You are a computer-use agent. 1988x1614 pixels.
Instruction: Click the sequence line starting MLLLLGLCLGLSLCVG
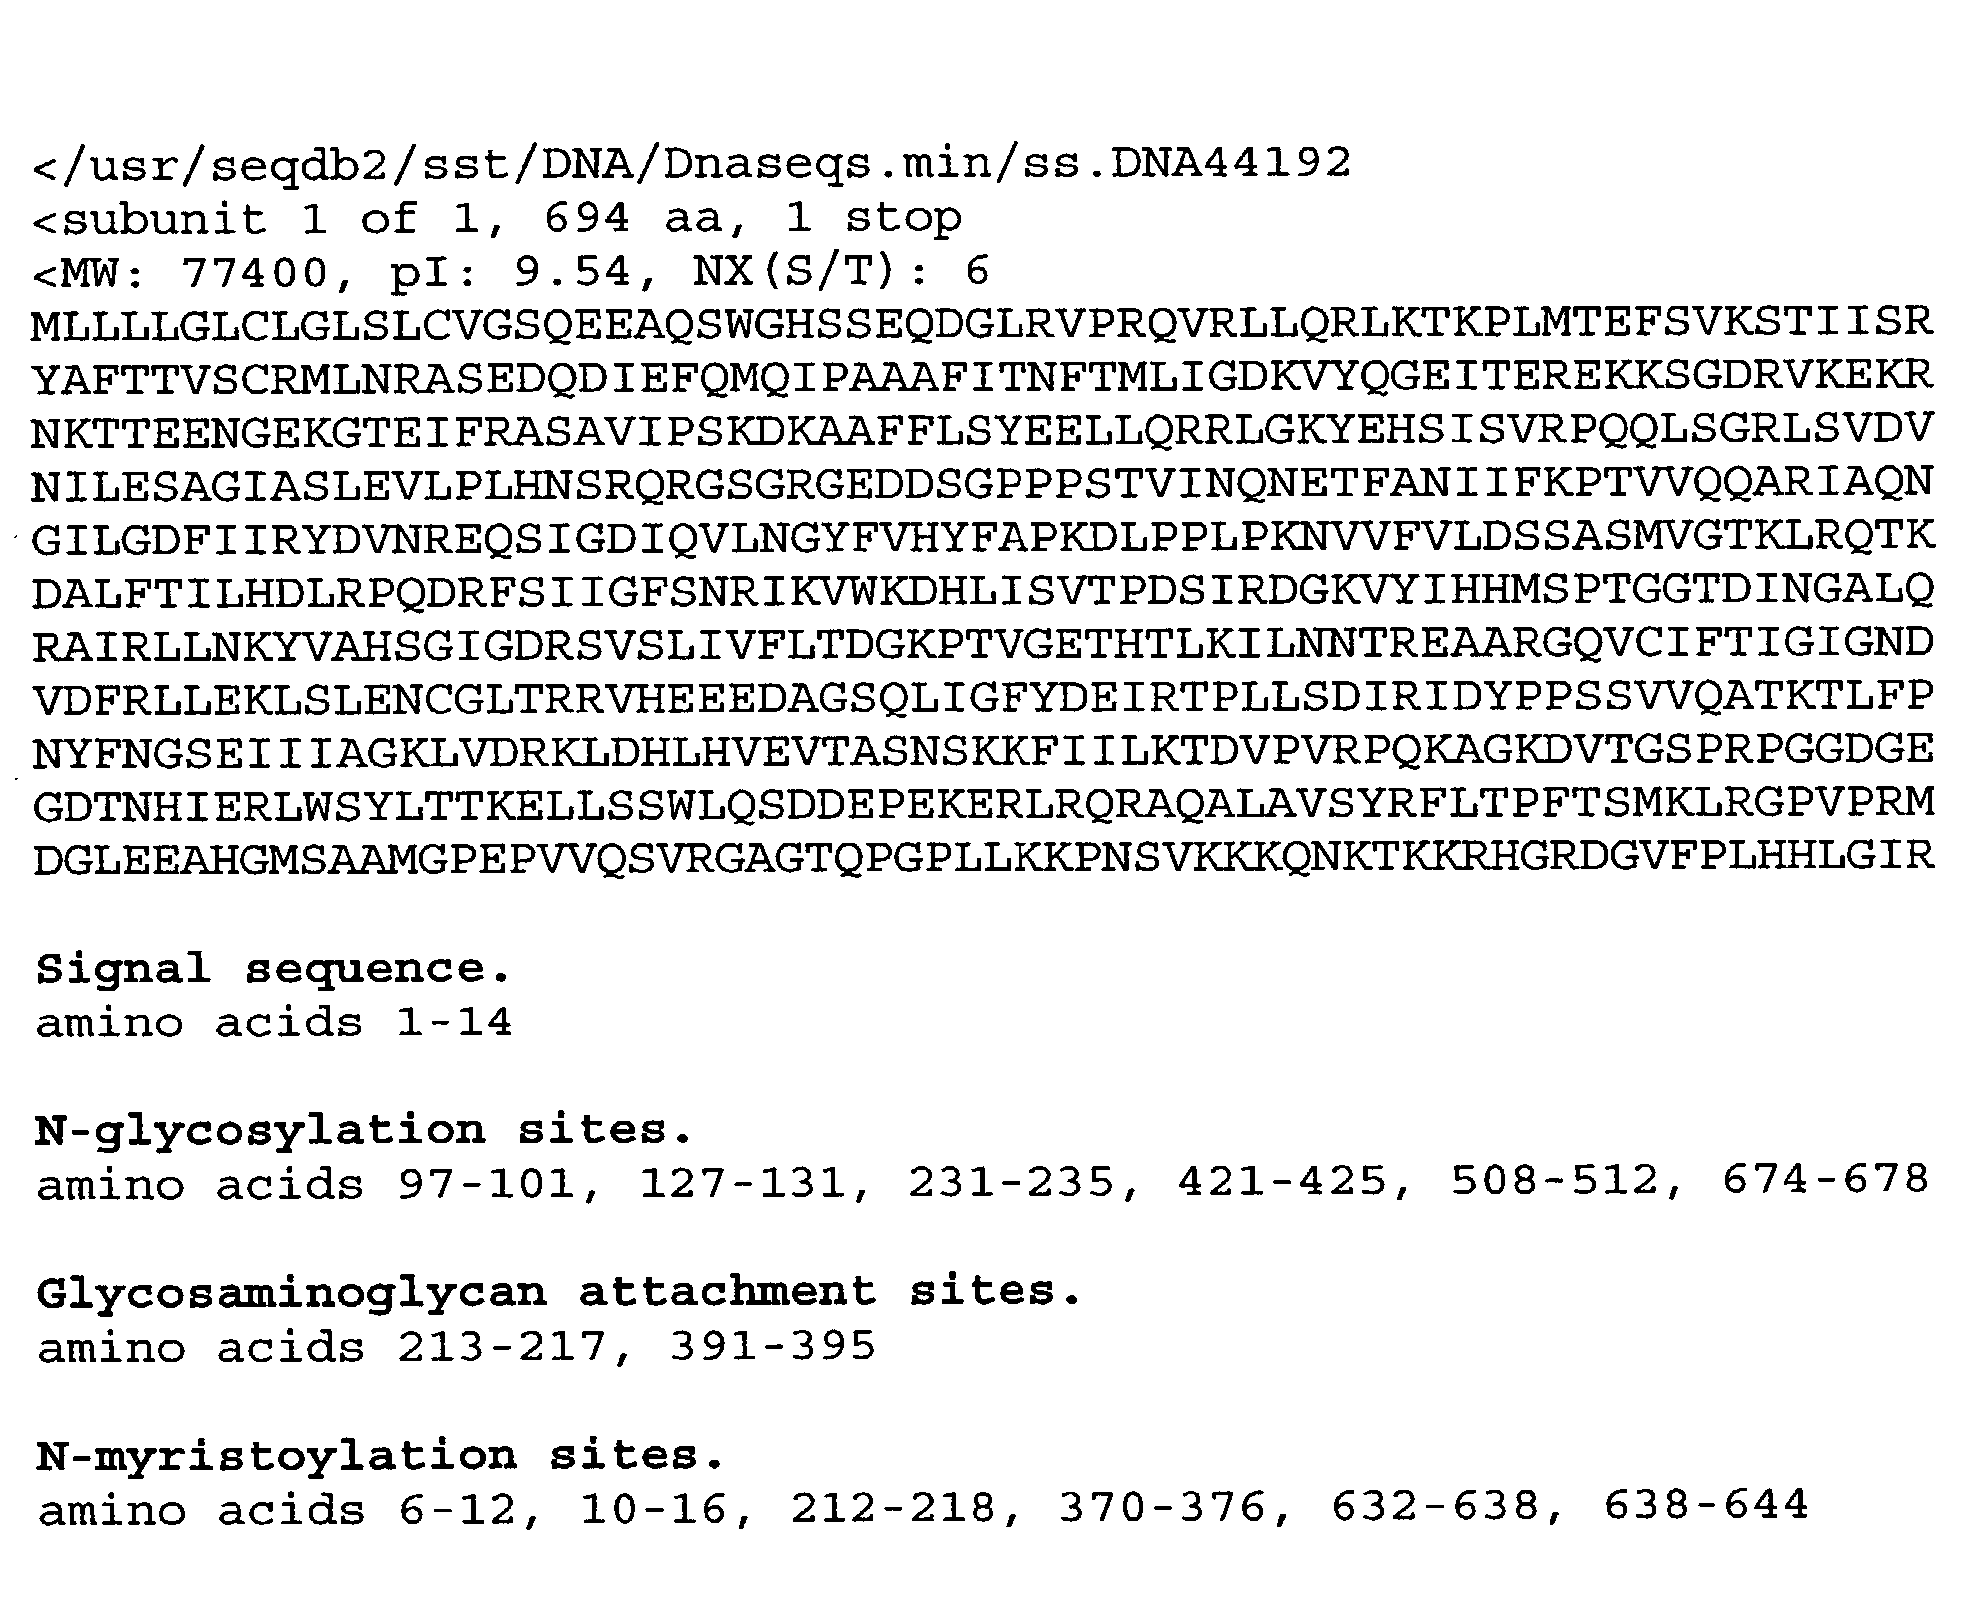982,325
